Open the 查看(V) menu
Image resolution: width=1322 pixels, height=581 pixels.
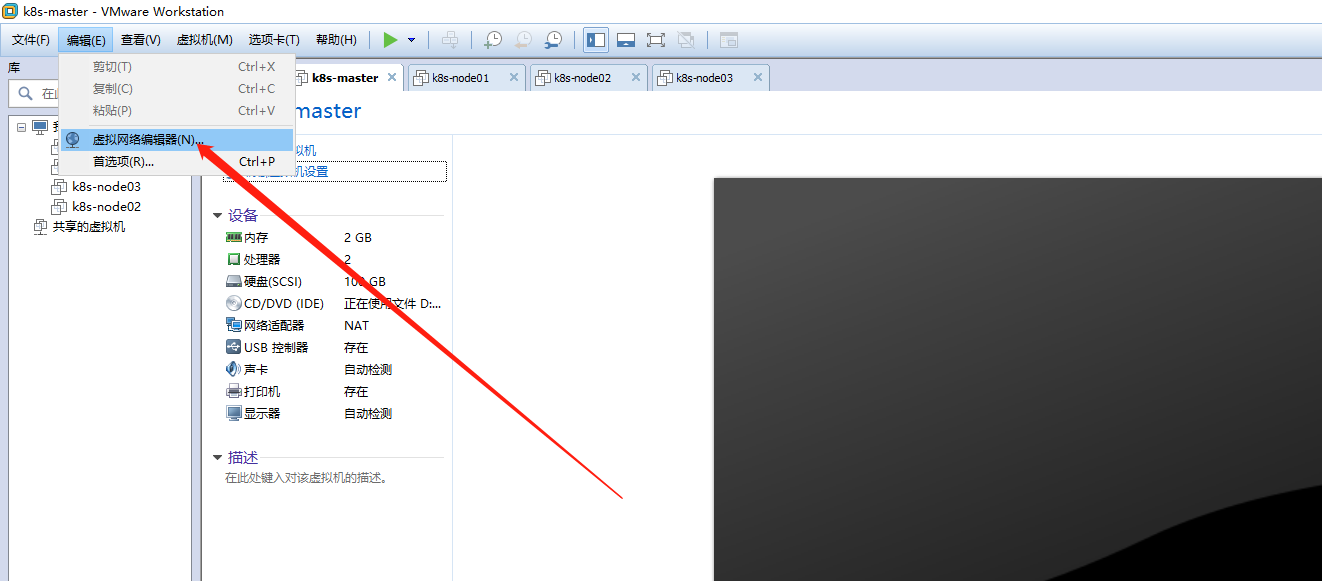point(141,40)
